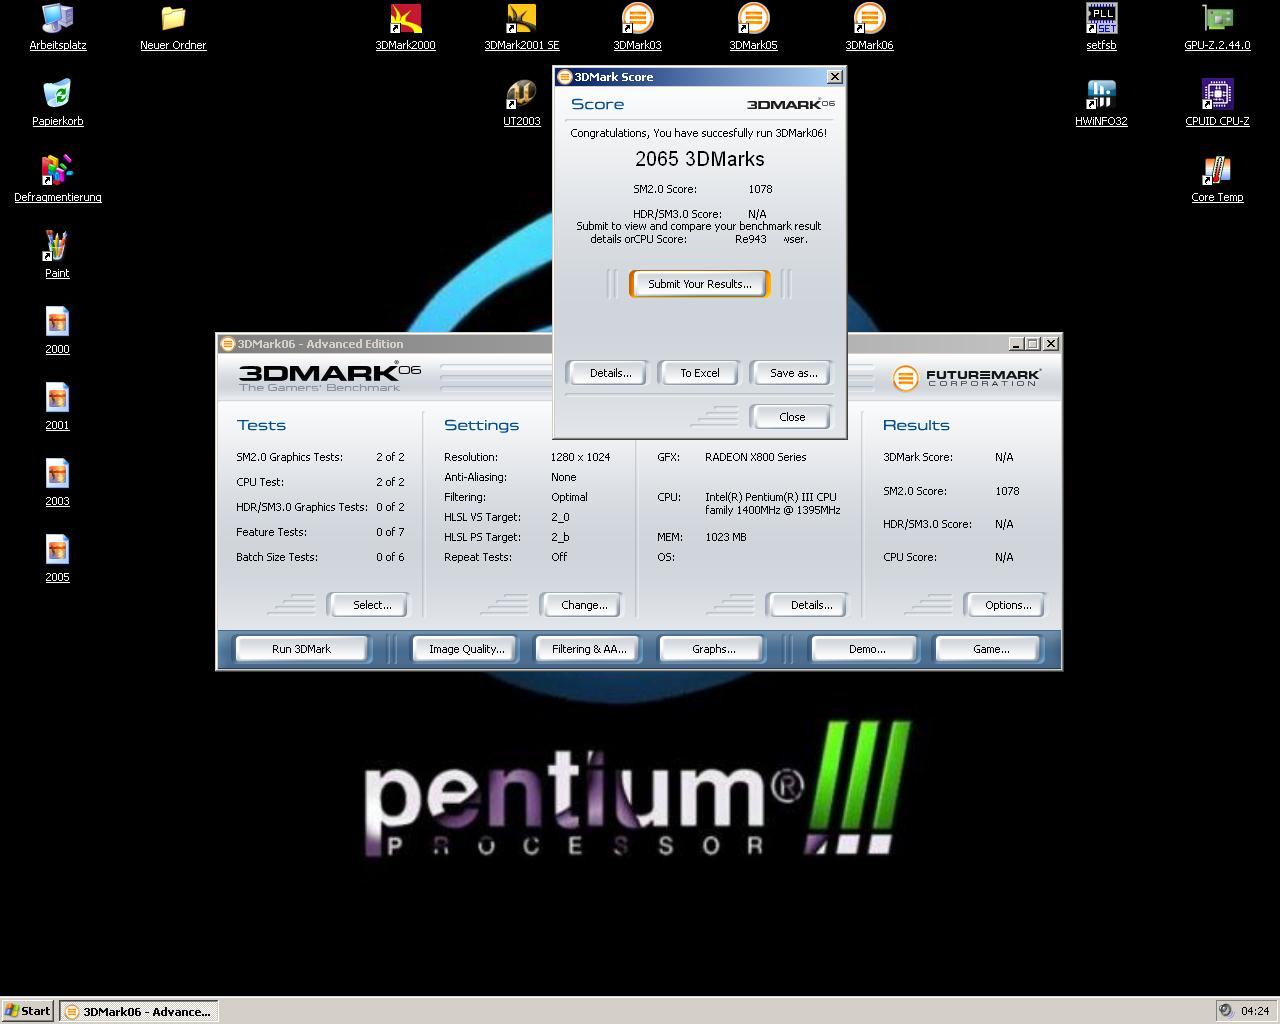Click the tray icon beside the clock

point(1226,1011)
